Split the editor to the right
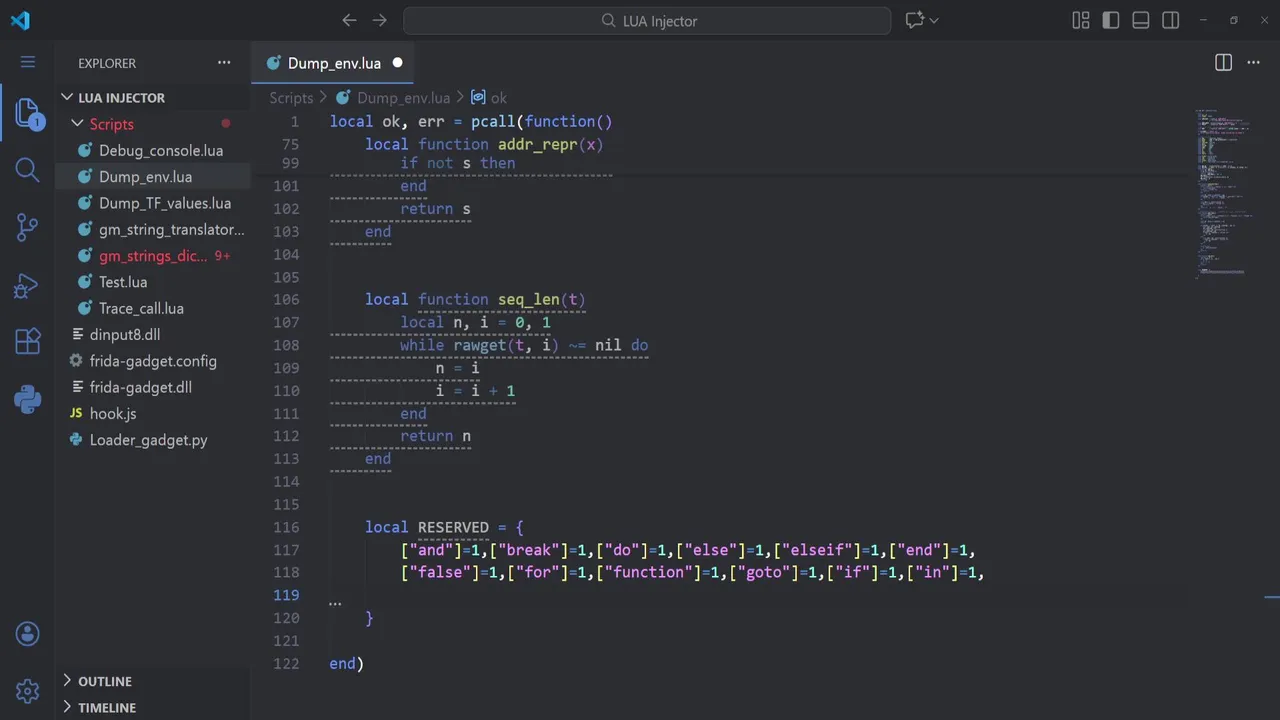The image size is (1280, 720). click(x=1223, y=63)
